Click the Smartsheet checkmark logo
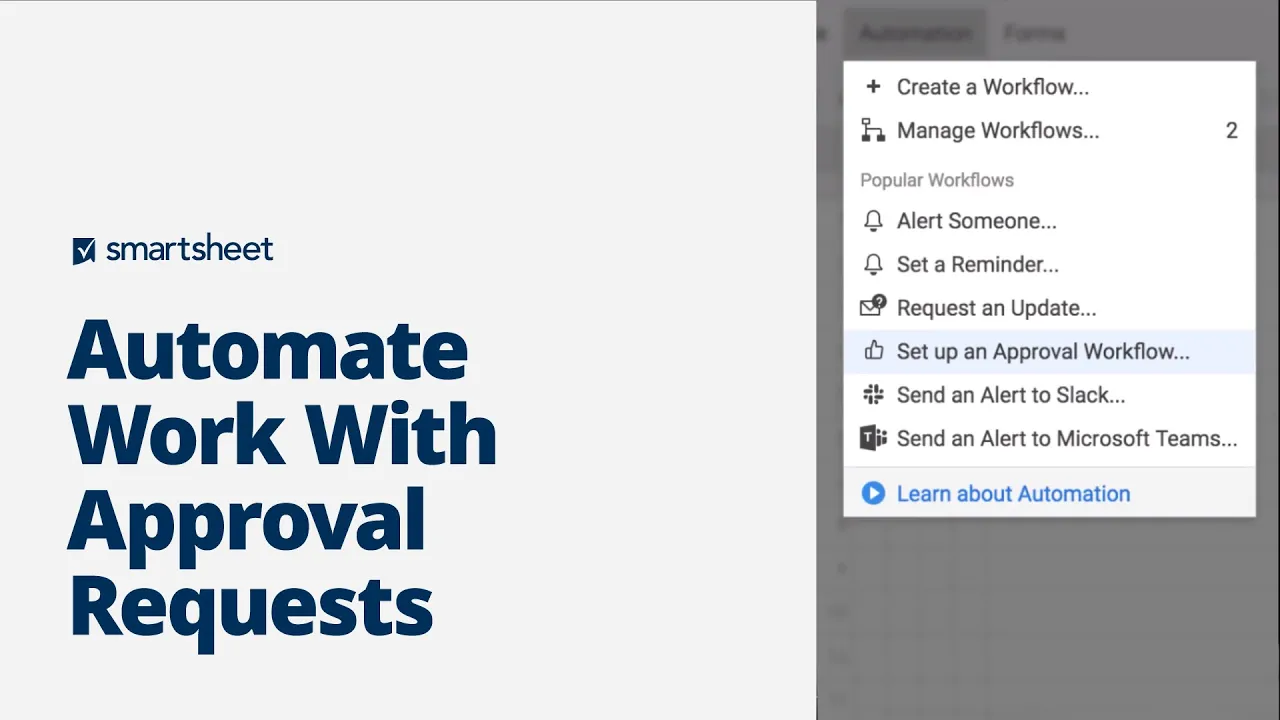Image resolution: width=1280 pixels, height=720 pixels. (84, 251)
